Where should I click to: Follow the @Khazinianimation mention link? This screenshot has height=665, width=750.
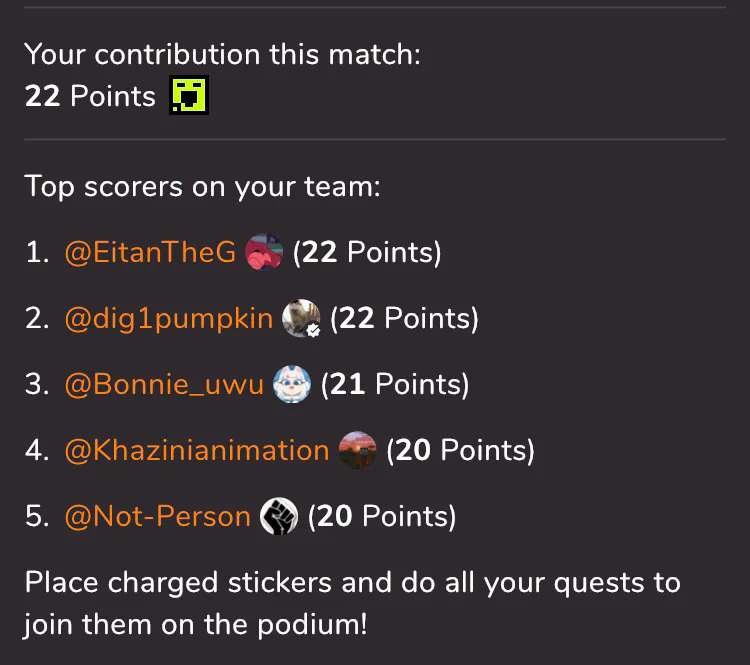[197, 450]
